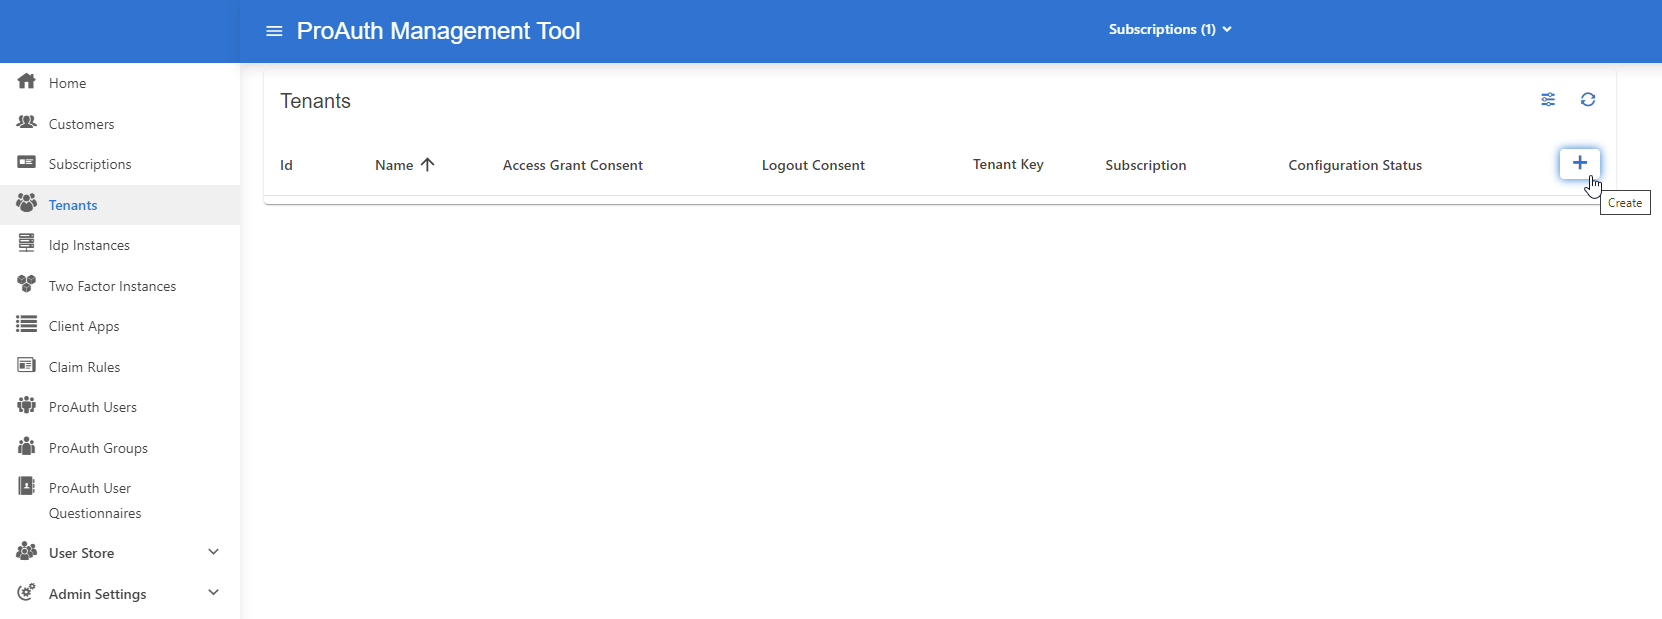1662x619 pixels.
Task: Expand the Admin Settings section chevron
Action: coord(213,592)
